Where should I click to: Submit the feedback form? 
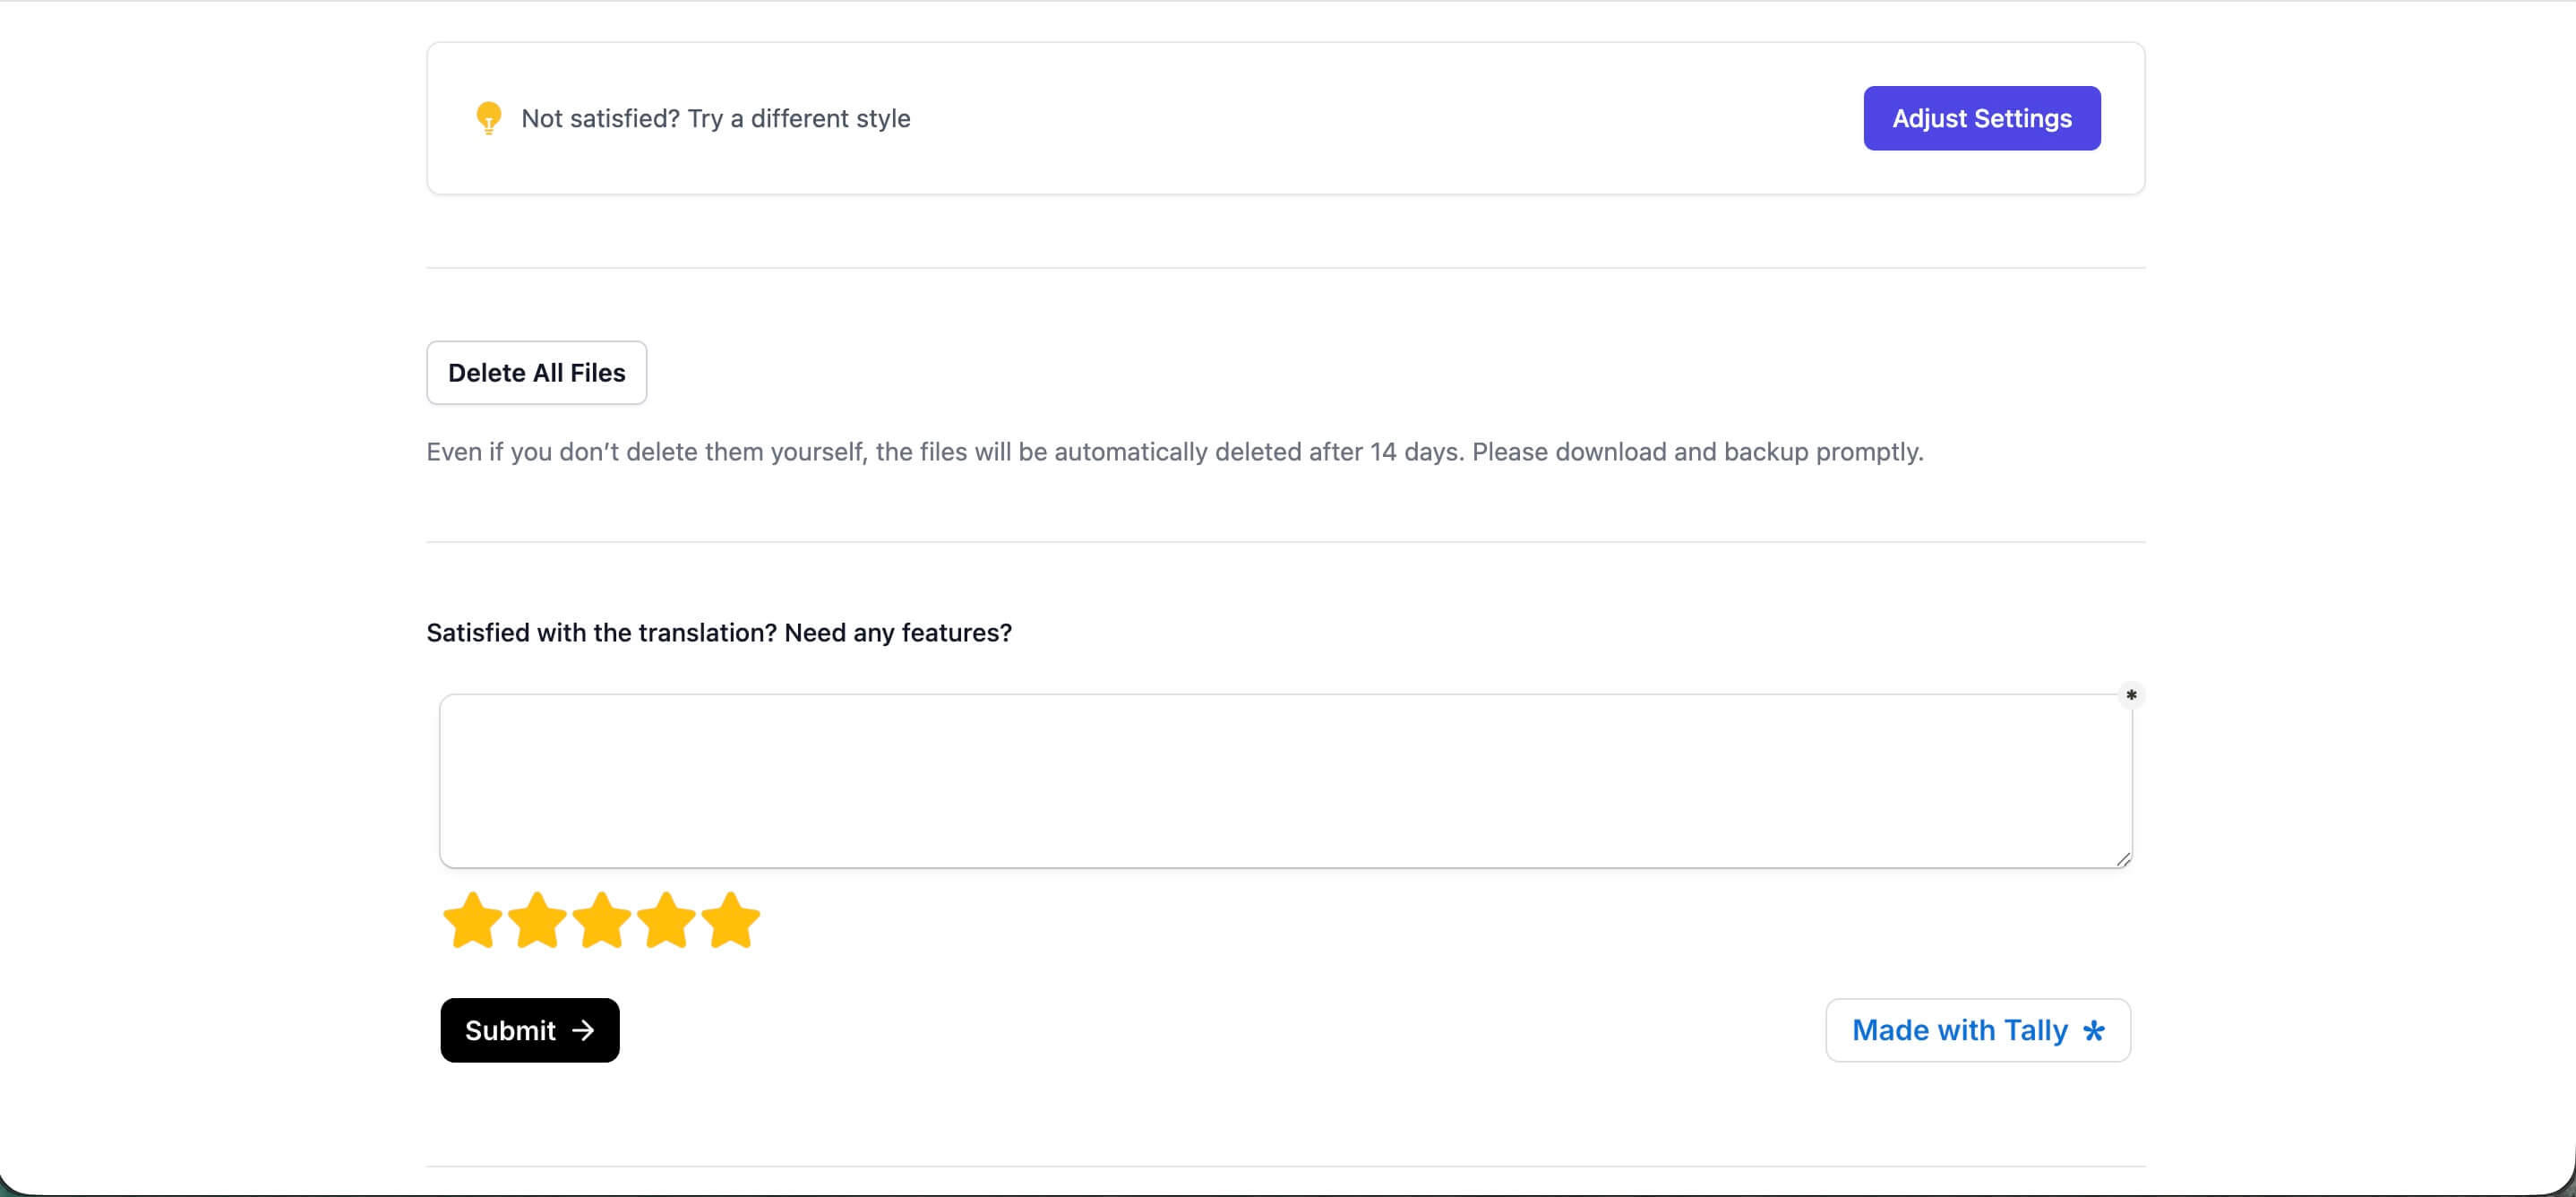(x=529, y=1030)
